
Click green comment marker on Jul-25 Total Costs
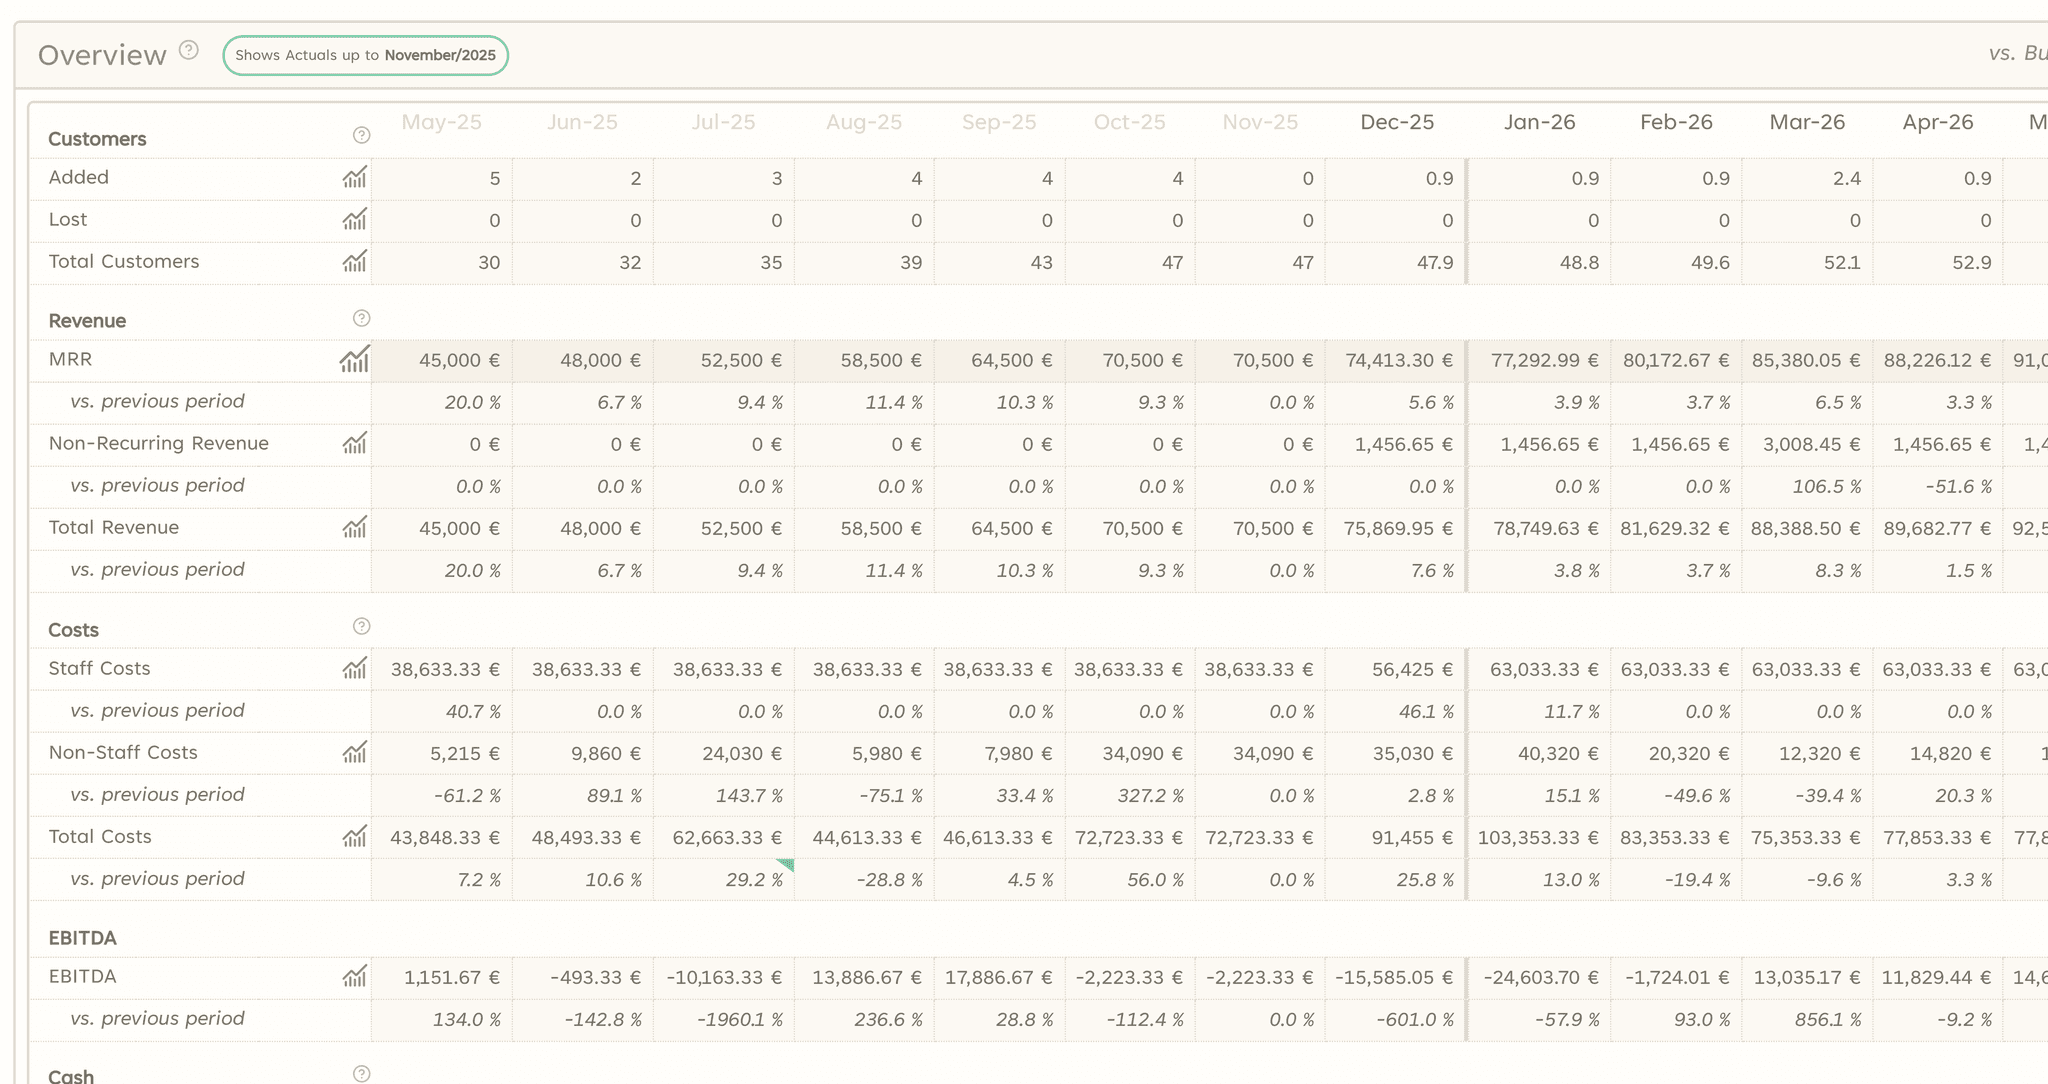pos(787,864)
